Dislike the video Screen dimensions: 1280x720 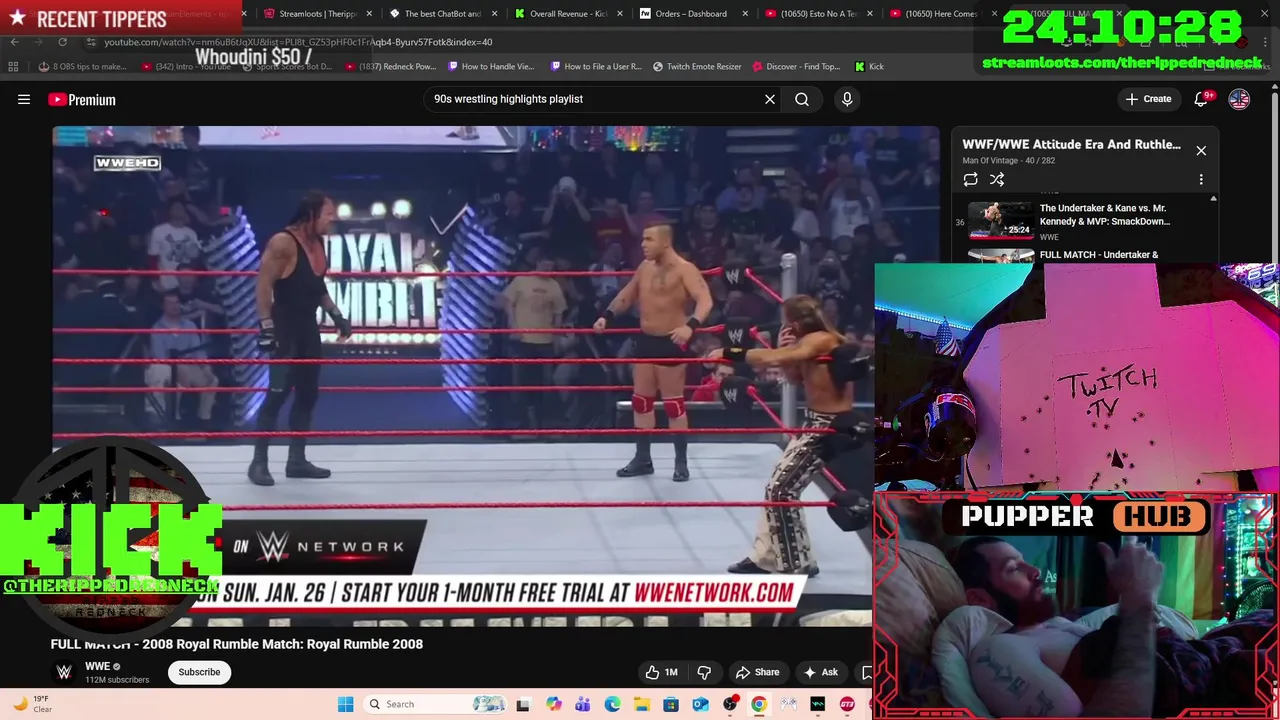(x=704, y=672)
